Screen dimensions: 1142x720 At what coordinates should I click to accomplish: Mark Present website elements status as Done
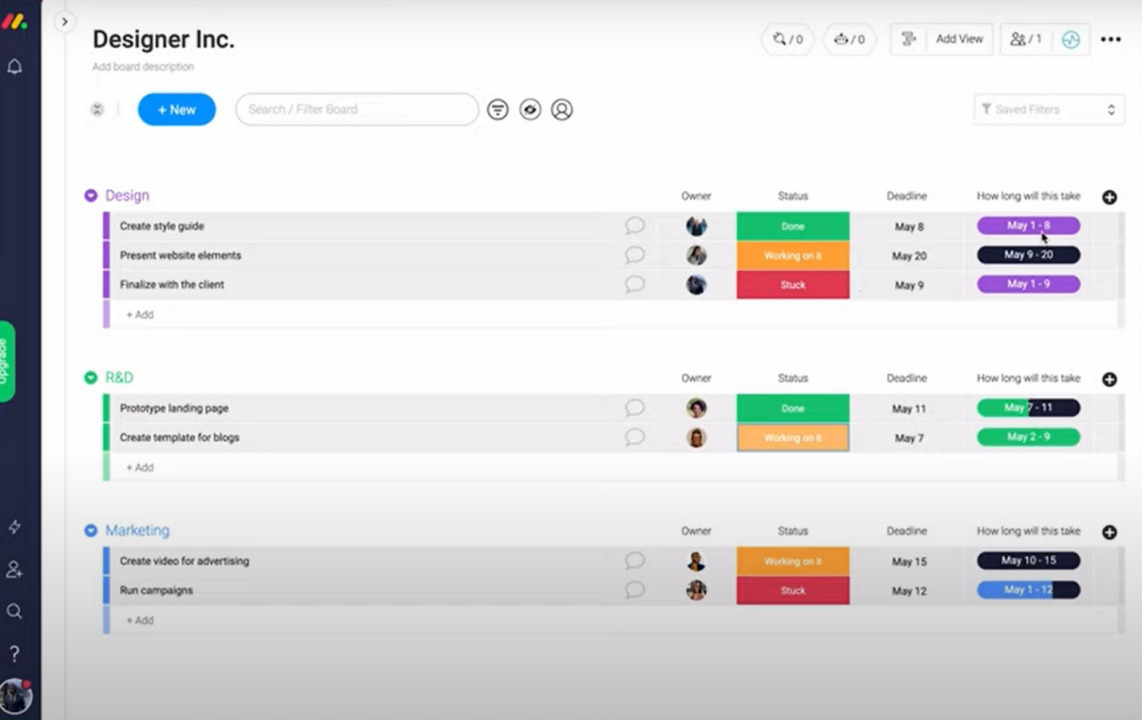coord(793,255)
